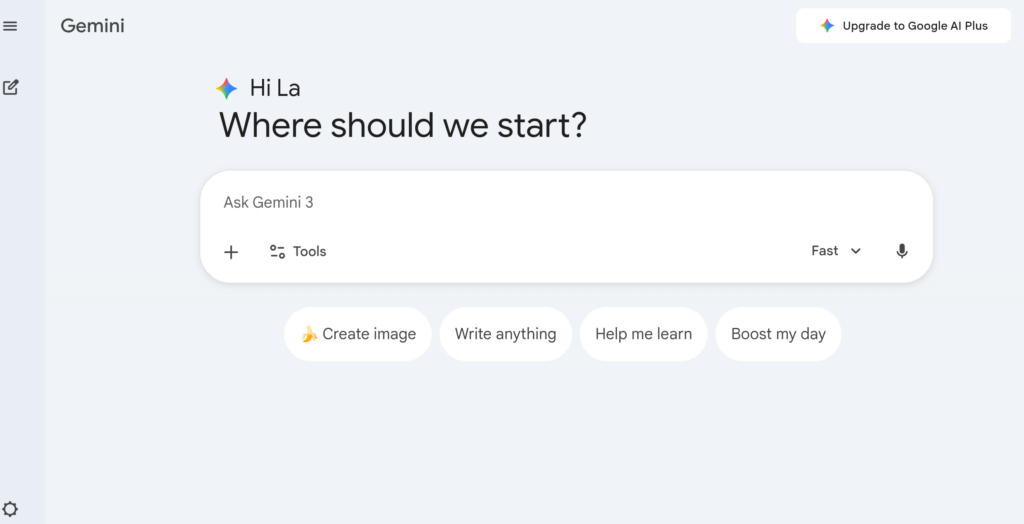Start a new chat with the compose icon
This screenshot has width=1024, height=524.
(x=11, y=87)
